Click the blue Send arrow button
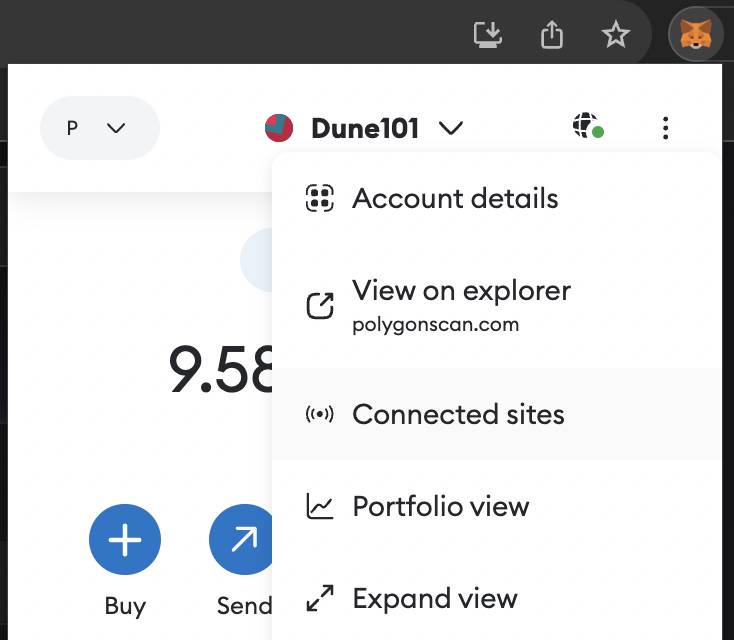Screen dimensions: 734x640 (241, 539)
